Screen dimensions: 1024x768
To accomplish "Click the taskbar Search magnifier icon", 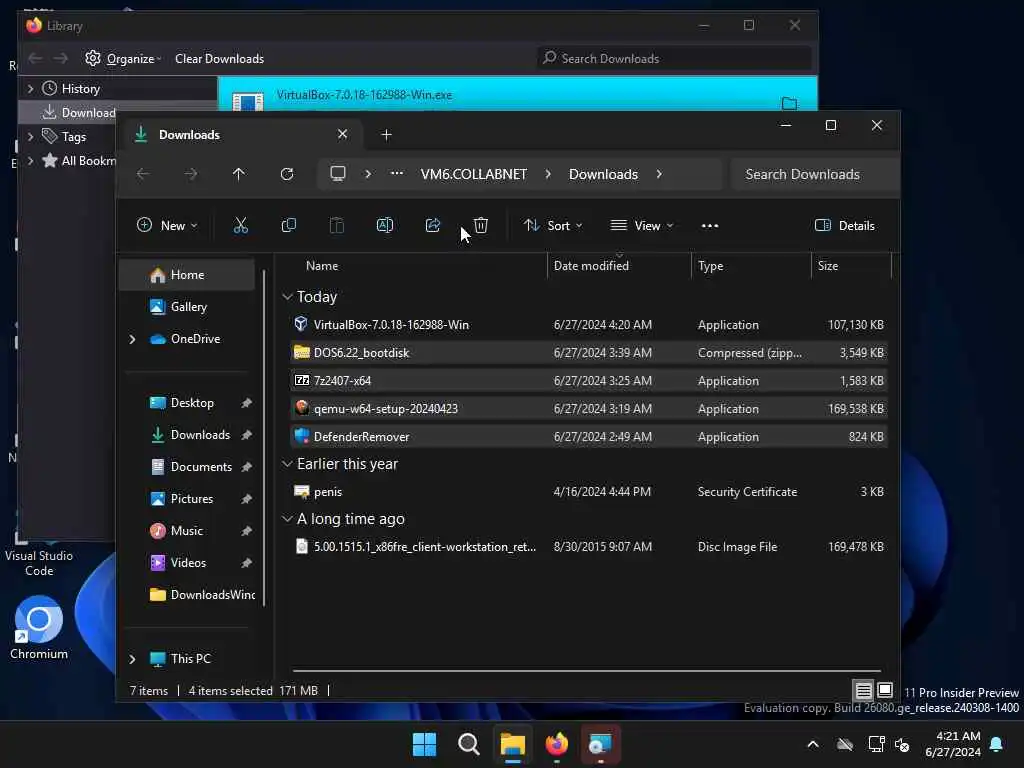I will [x=468, y=744].
